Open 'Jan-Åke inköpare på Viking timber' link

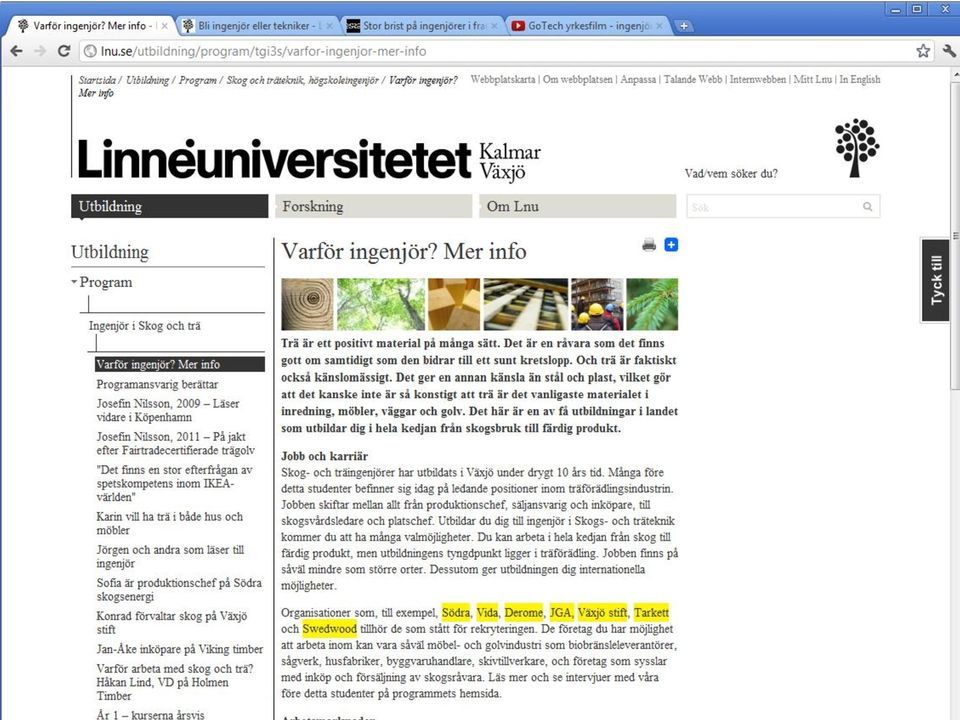(x=179, y=649)
